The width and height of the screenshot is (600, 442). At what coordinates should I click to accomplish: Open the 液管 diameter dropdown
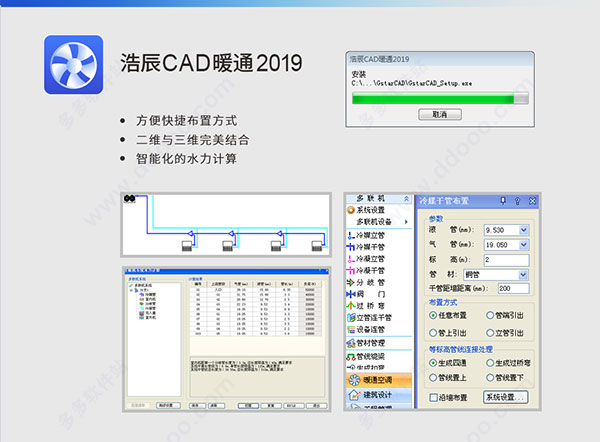click(x=523, y=230)
